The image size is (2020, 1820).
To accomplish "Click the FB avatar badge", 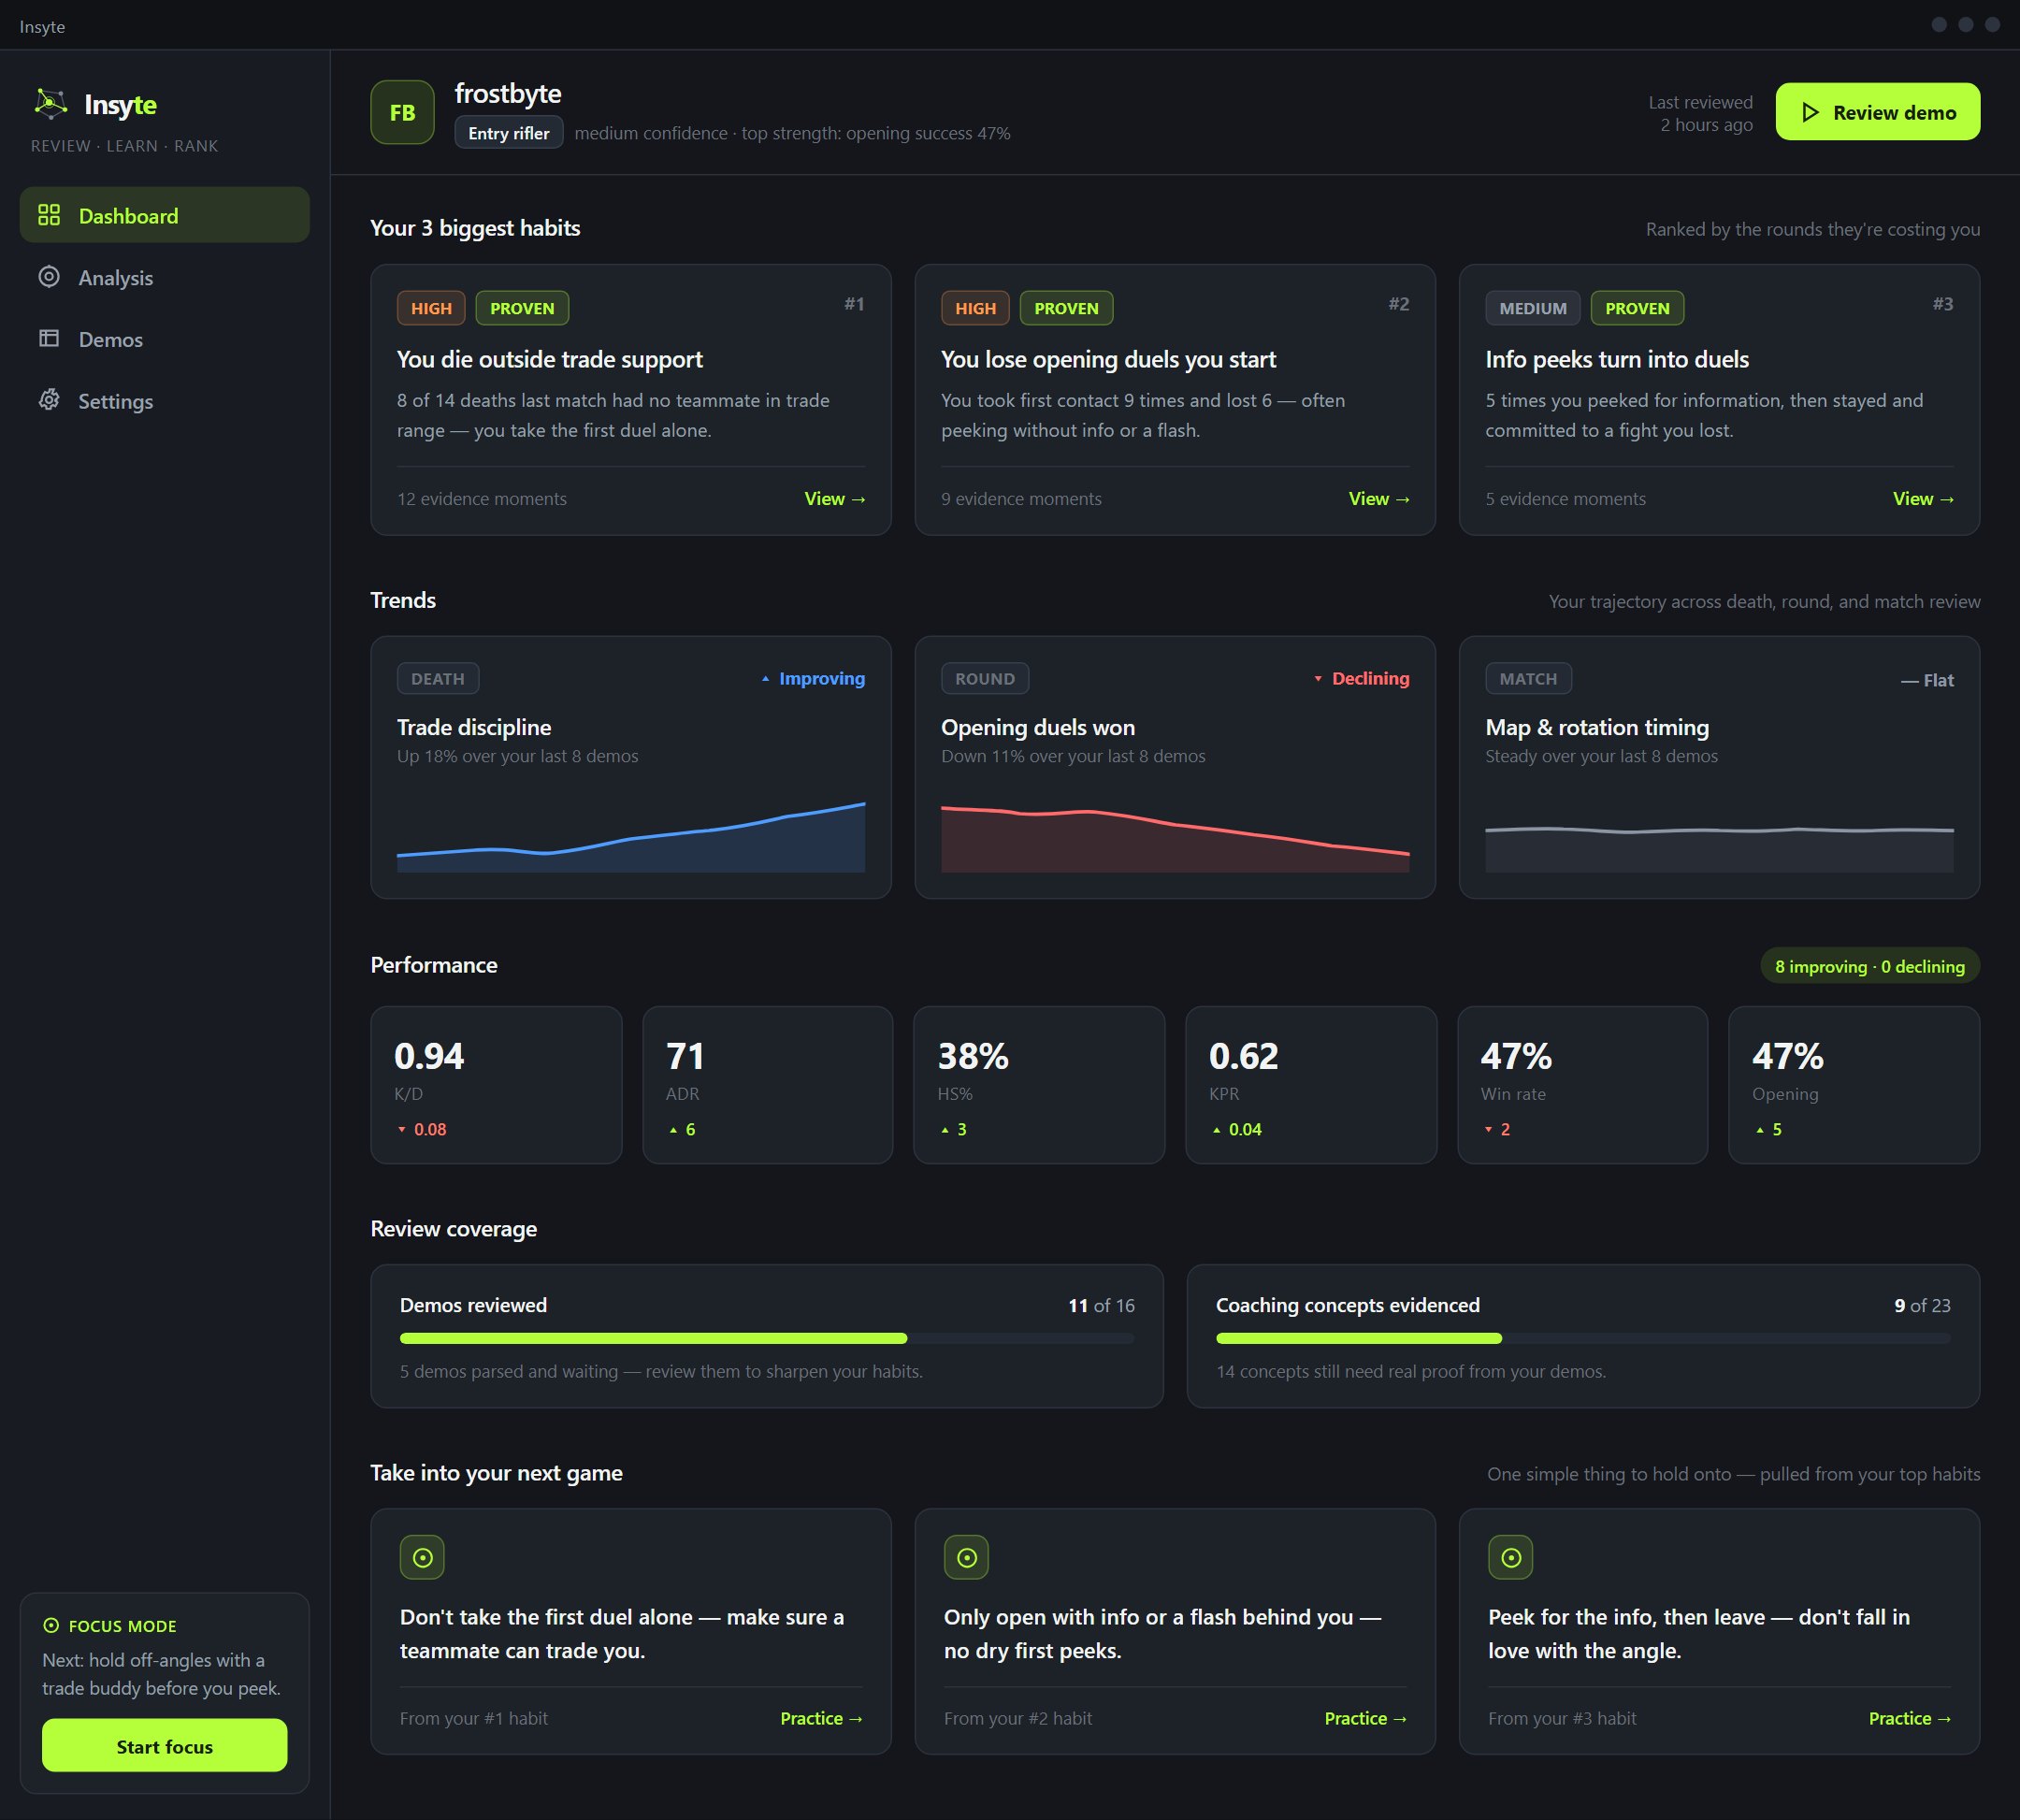I will [402, 112].
